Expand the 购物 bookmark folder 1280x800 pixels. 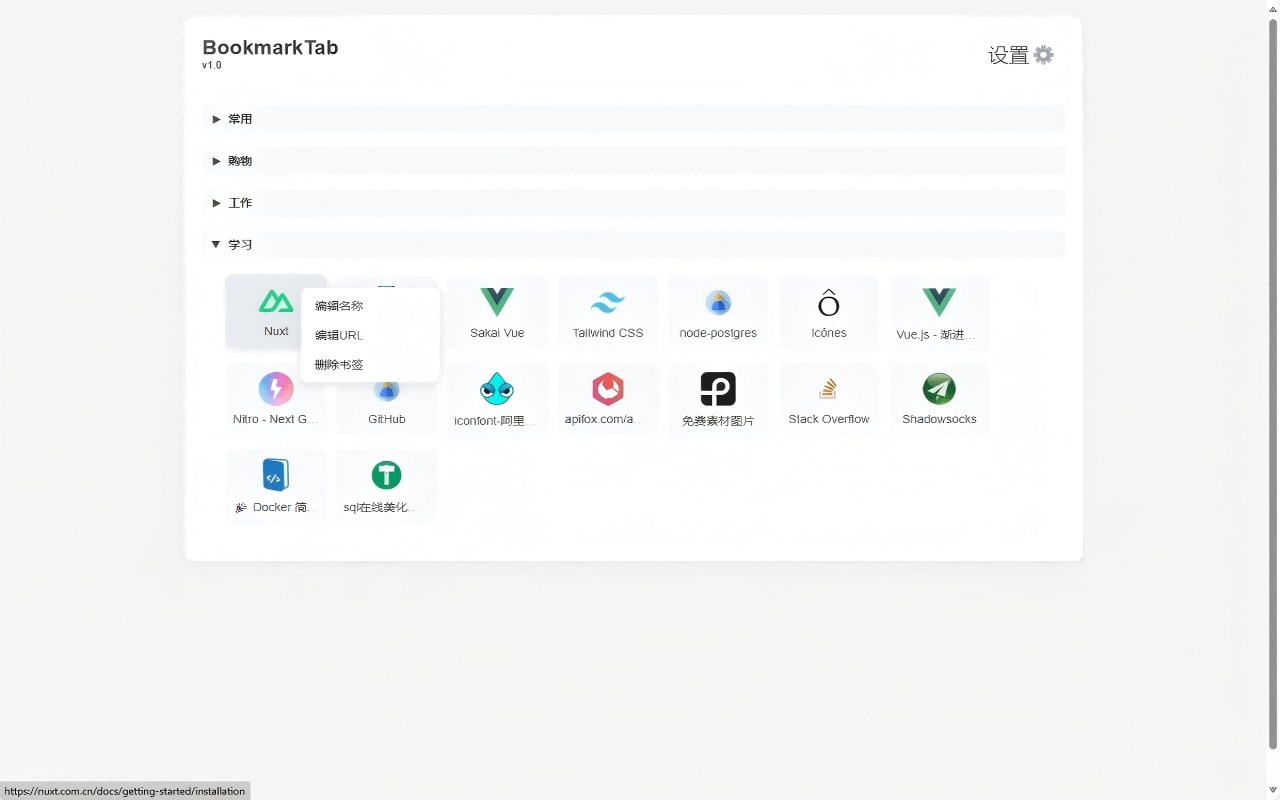[x=634, y=161]
